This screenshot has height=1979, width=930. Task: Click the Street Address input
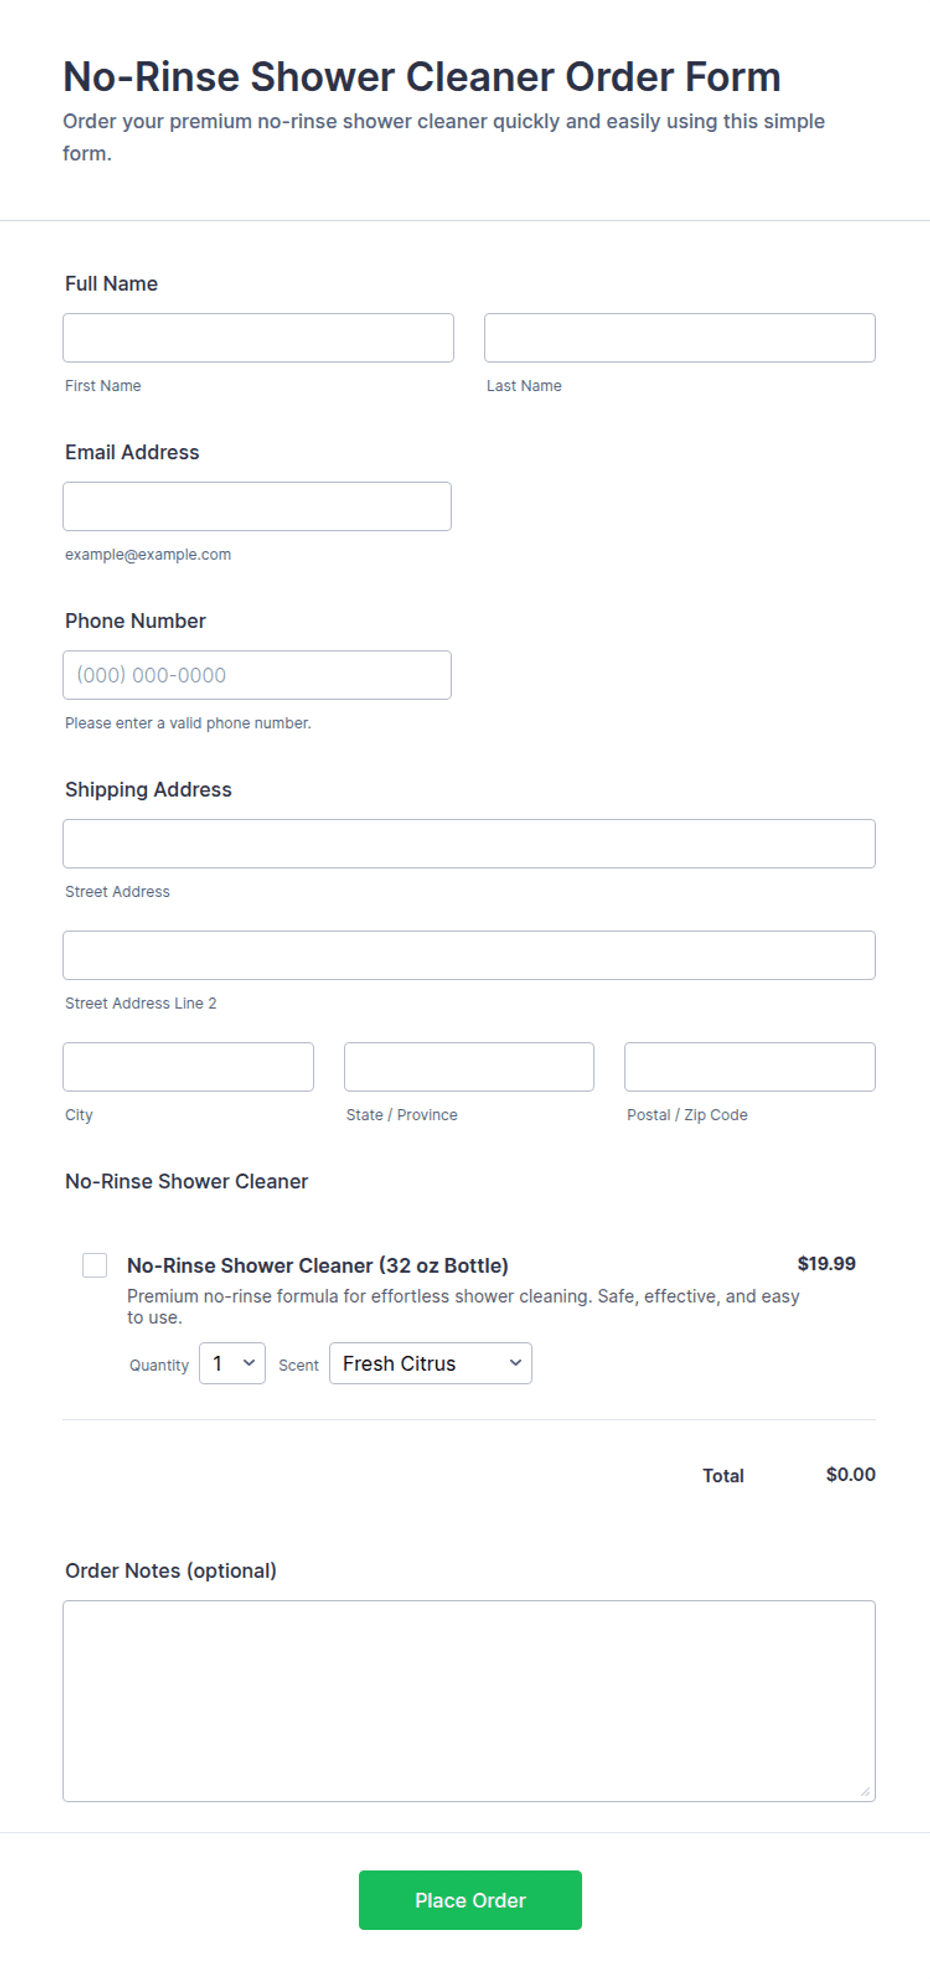coord(469,844)
